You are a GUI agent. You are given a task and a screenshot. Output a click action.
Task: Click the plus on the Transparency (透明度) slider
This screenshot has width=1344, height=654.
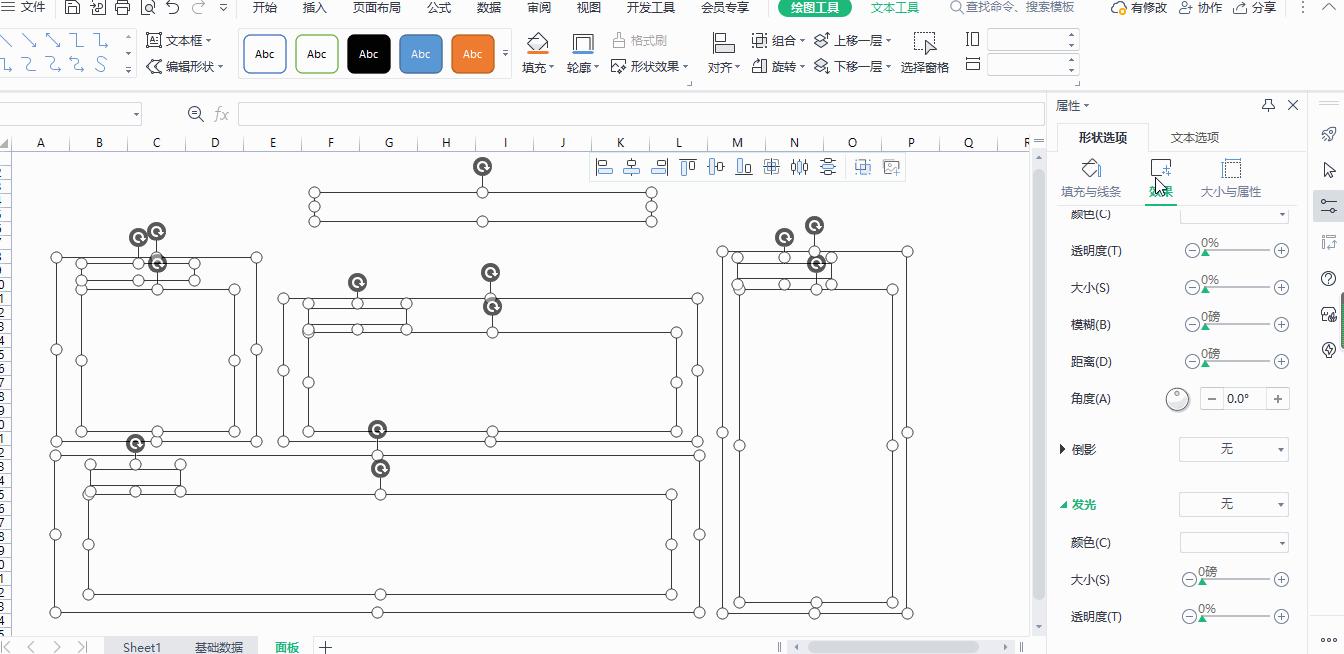[1280, 250]
